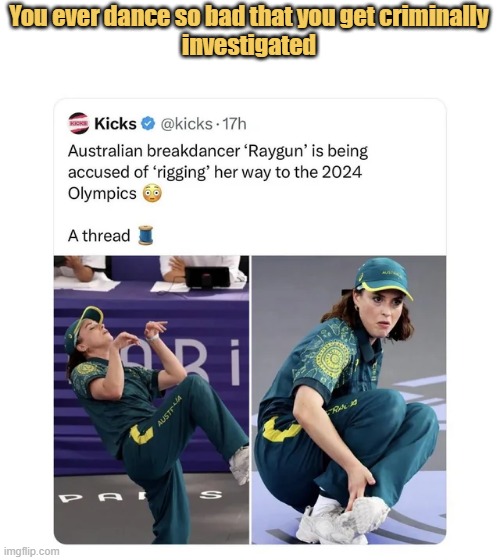Click the blue thread spool emoji
500x560 pixels.
coord(146,235)
